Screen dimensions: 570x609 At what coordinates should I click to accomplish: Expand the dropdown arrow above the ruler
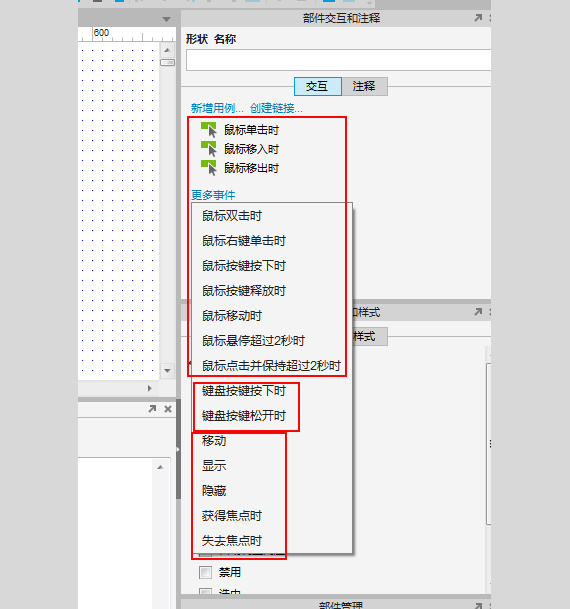tap(167, 19)
